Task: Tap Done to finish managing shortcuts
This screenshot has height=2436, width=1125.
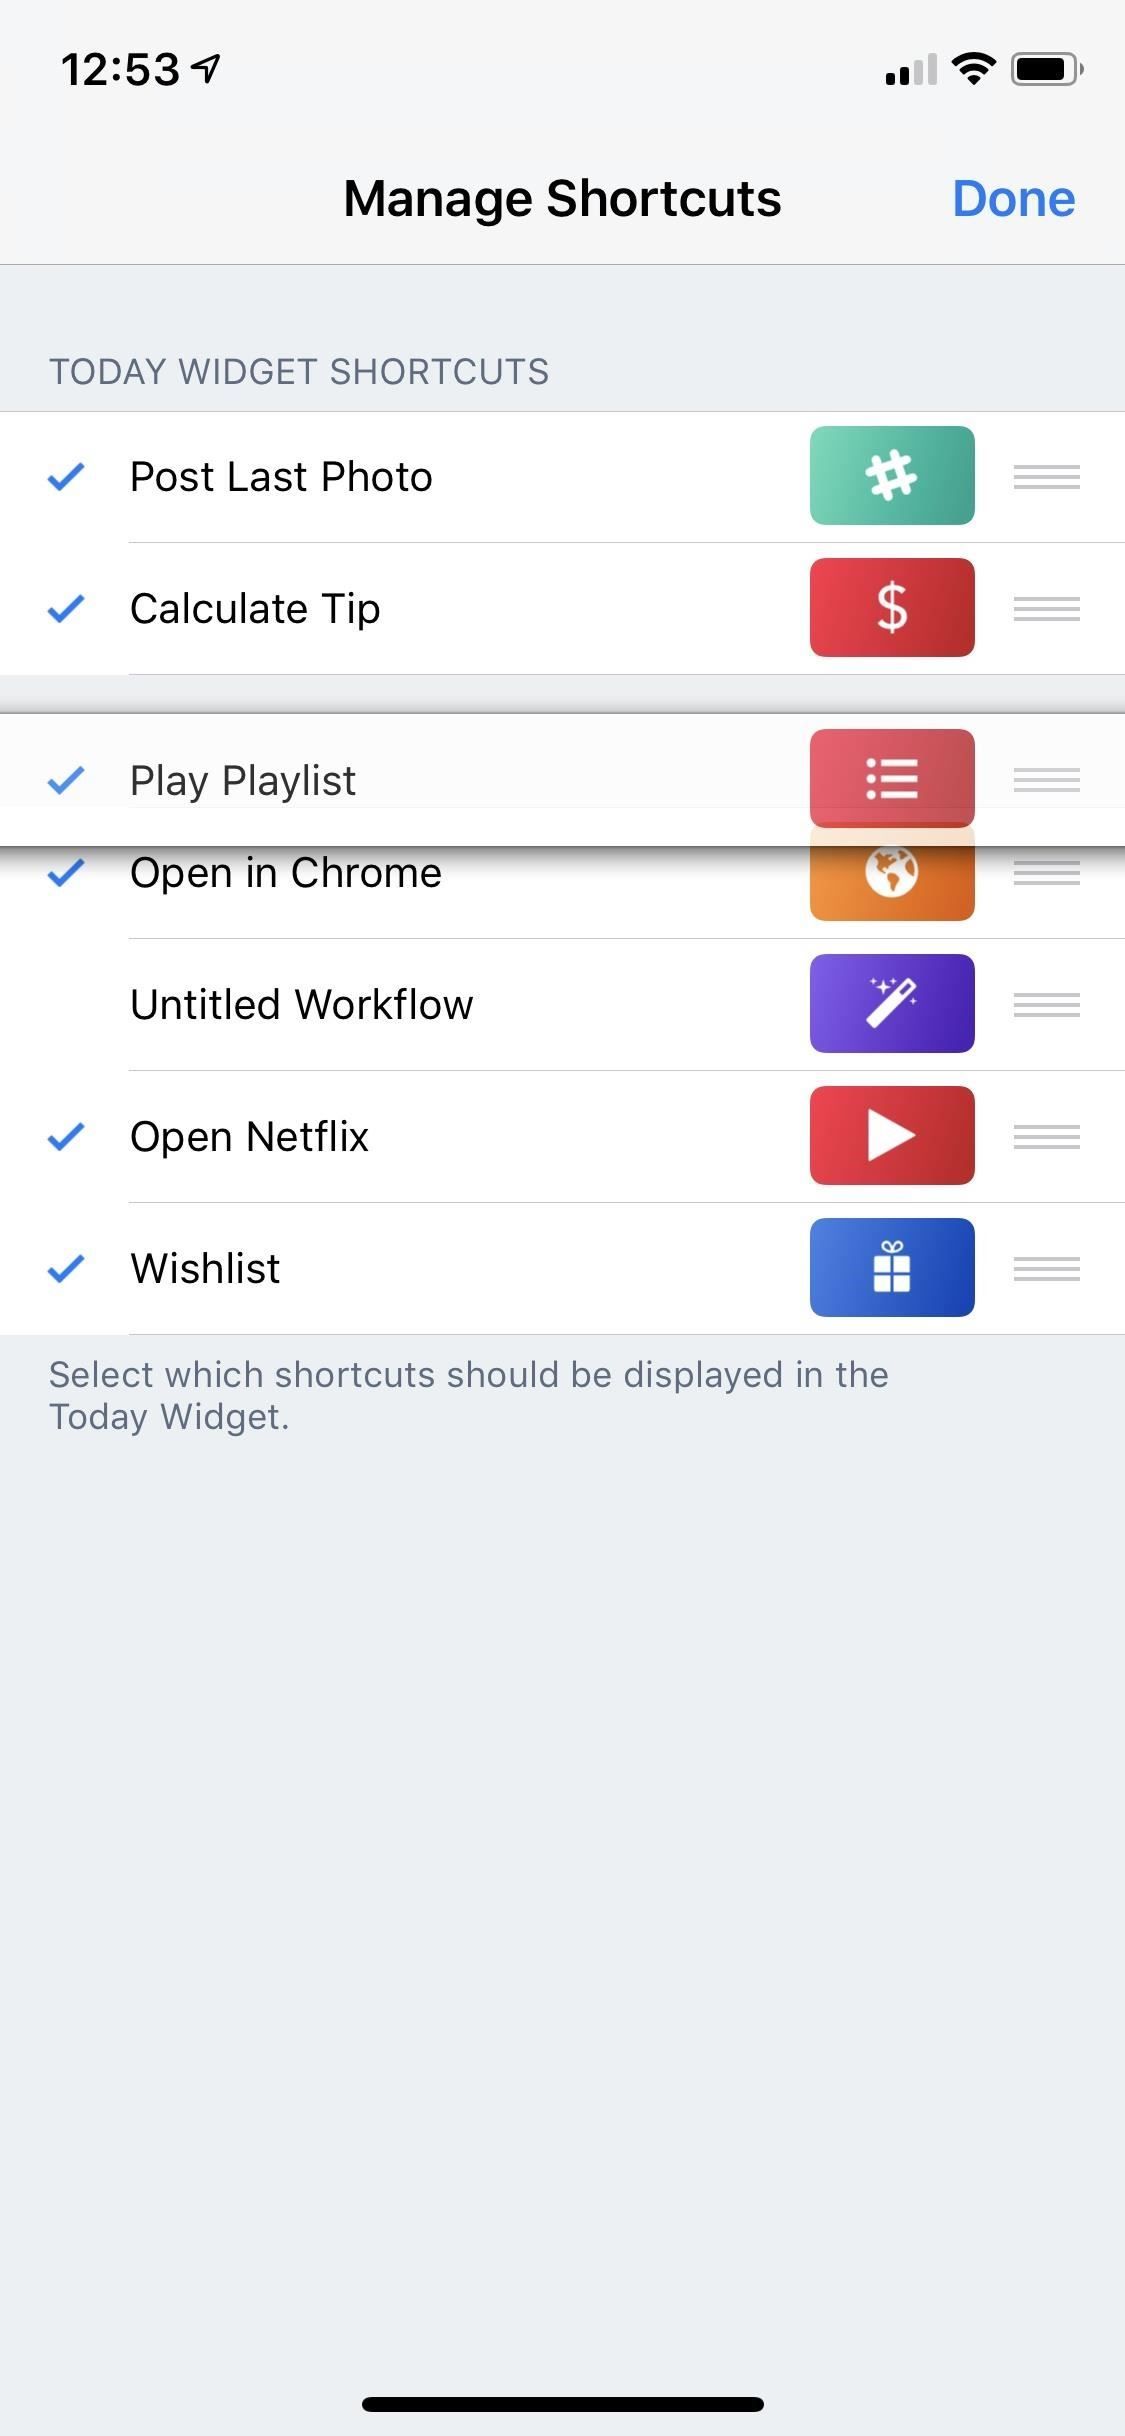Action: 1013,198
